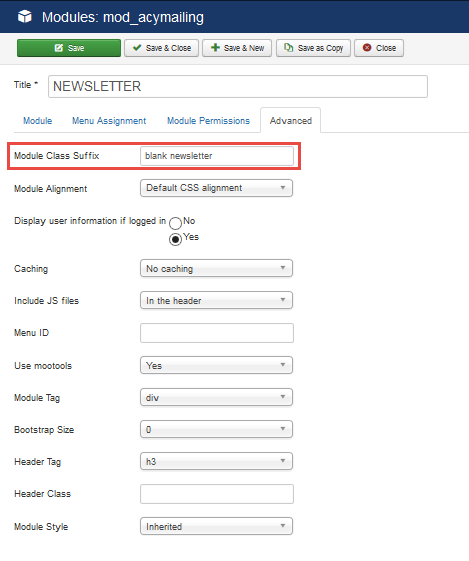Click the Save as Copy button

(313, 48)
